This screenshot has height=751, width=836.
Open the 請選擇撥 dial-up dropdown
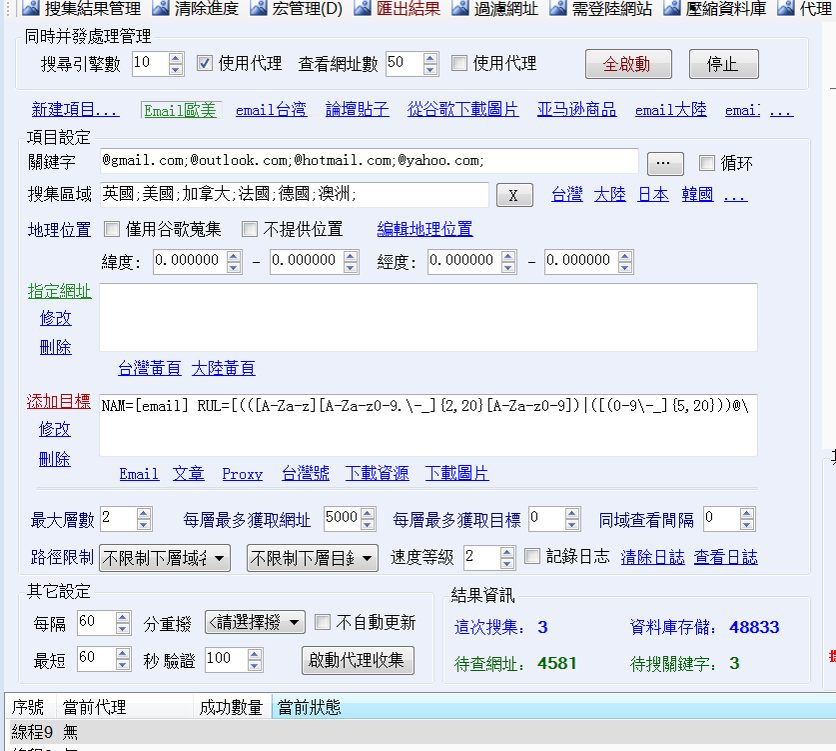point(255,622)
